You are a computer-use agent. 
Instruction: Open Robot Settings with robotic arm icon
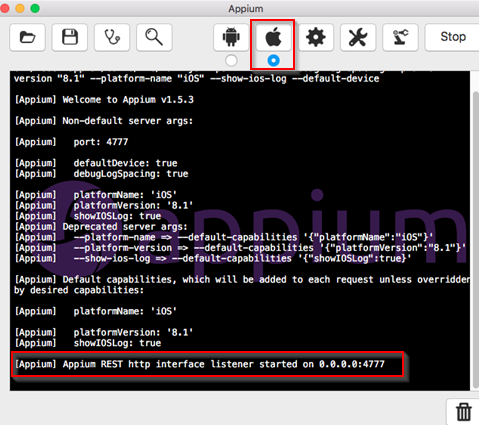[400, 37]
